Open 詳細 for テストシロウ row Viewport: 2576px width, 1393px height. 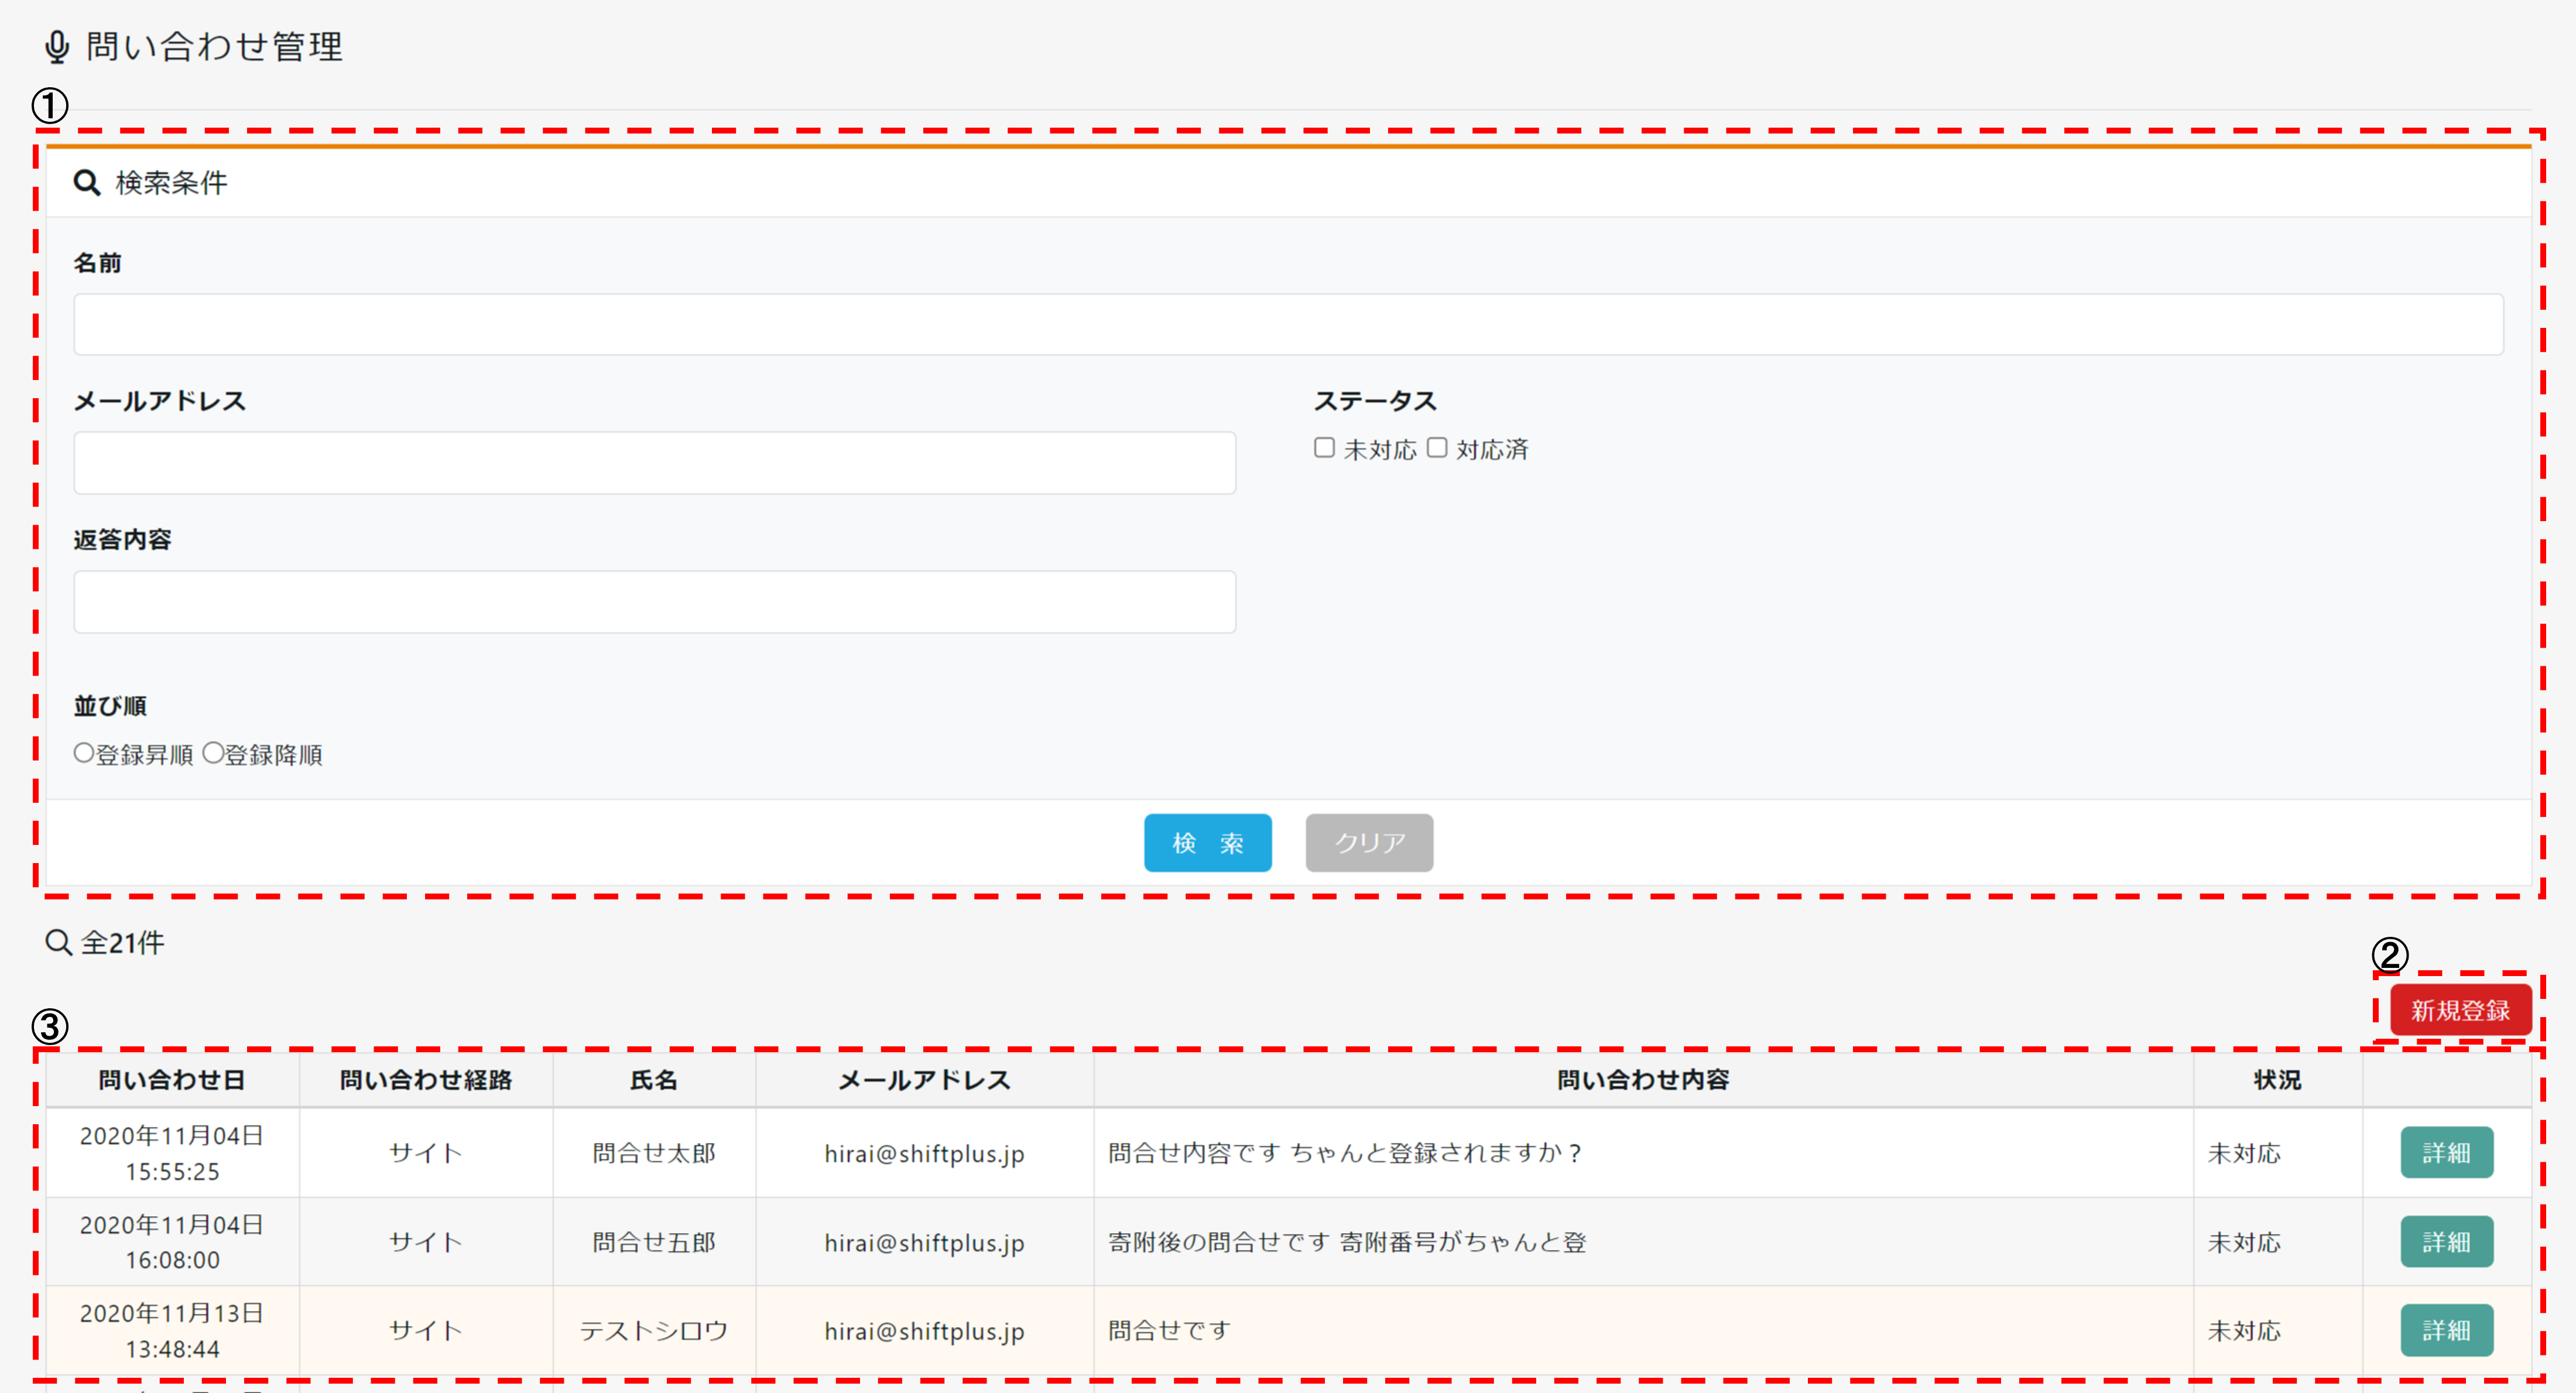coord(2446,1331)
